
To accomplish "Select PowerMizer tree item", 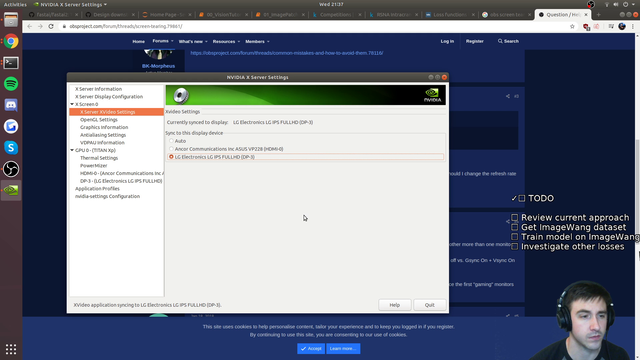I will click(x=93, y=166).
